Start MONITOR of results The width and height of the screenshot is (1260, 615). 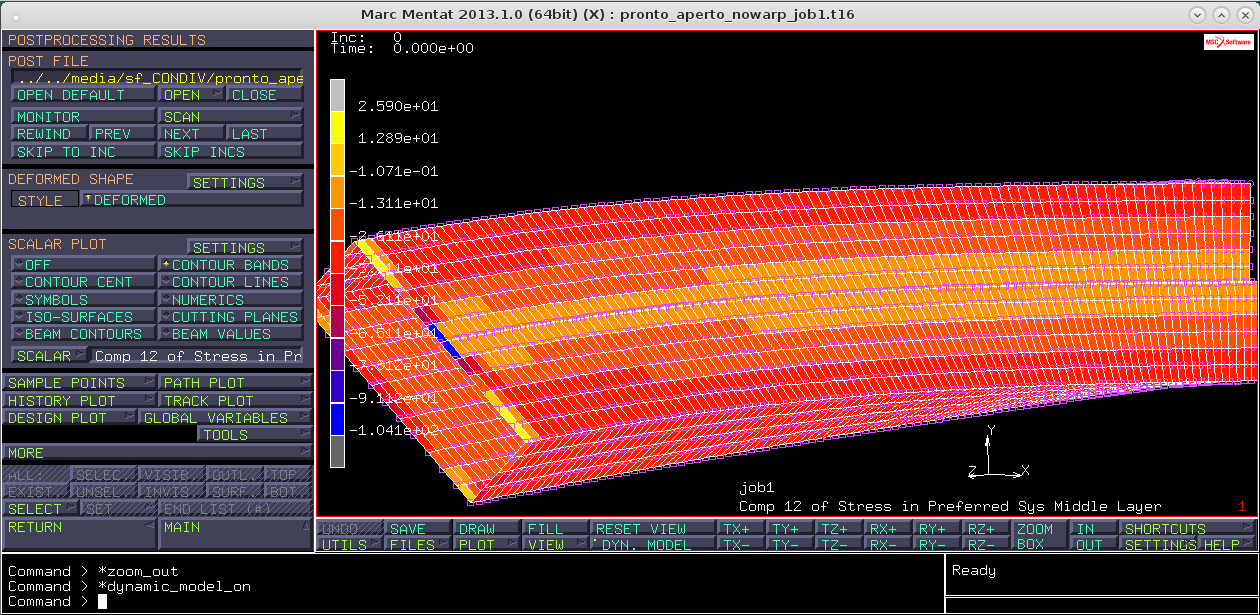pos(84,116)
